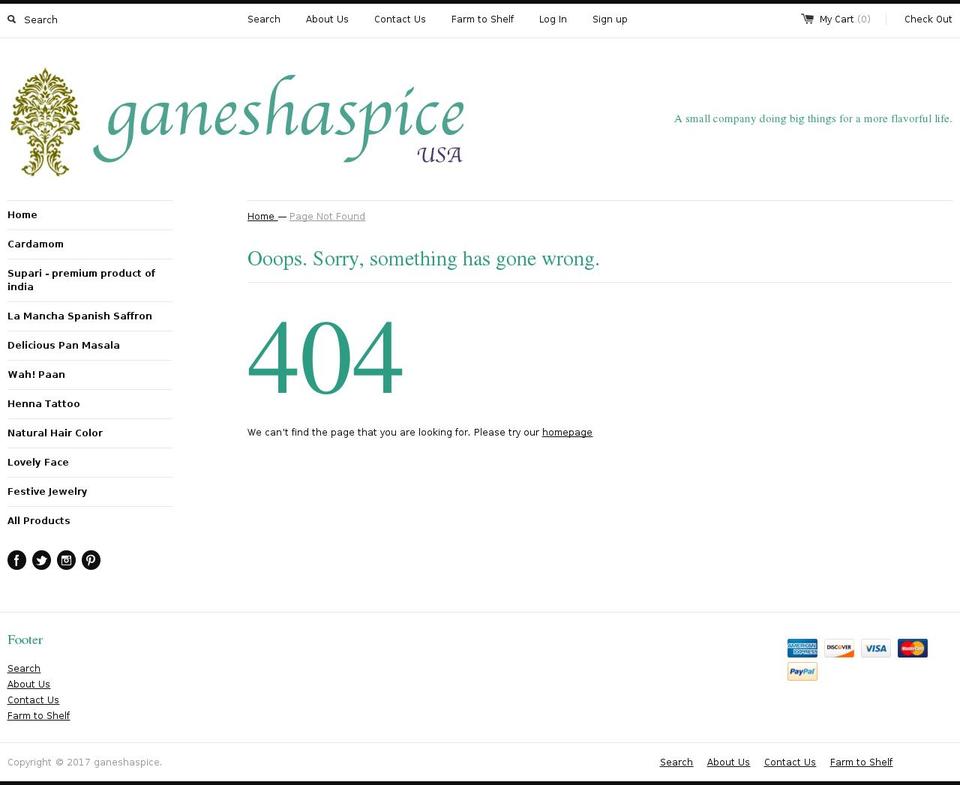Click Search in the bottom copyright bar
This screenshot has height=785, width=960.
(x=676, y=762)
